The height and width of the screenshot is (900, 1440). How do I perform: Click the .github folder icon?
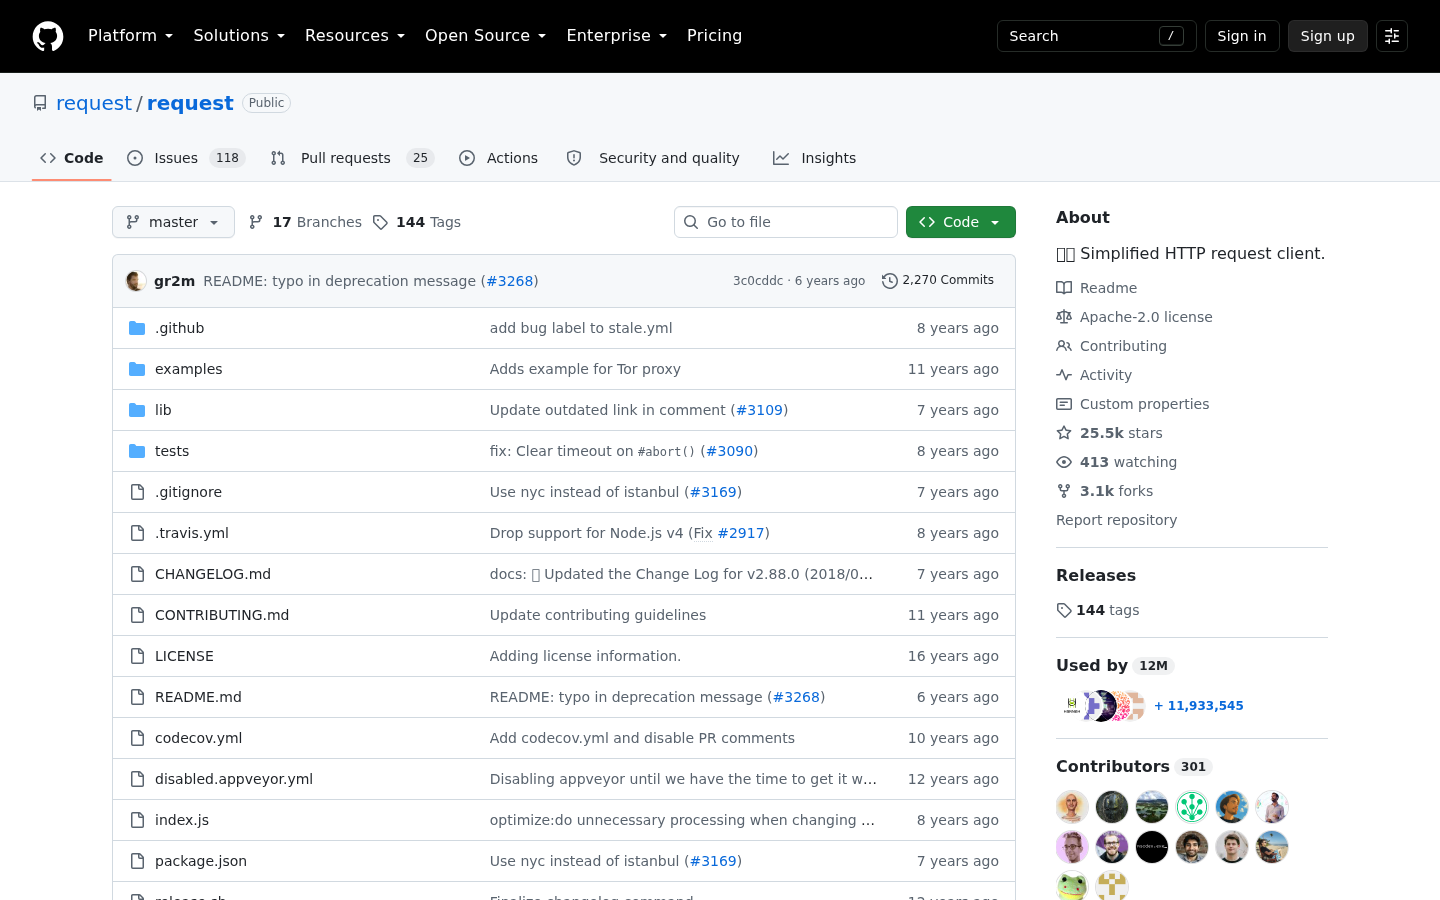137,328
